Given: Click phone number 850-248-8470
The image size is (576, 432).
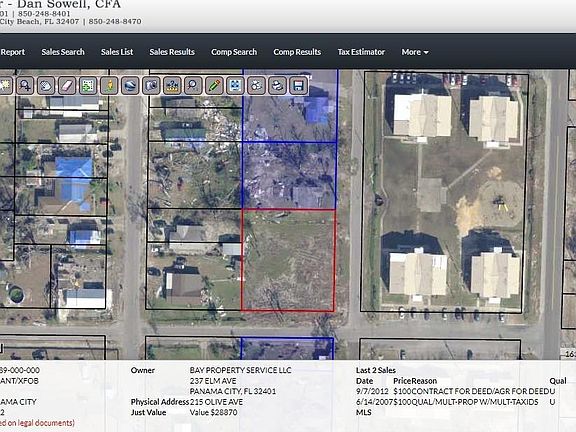Looking at the screenshot, I should (x=115, y=22).
